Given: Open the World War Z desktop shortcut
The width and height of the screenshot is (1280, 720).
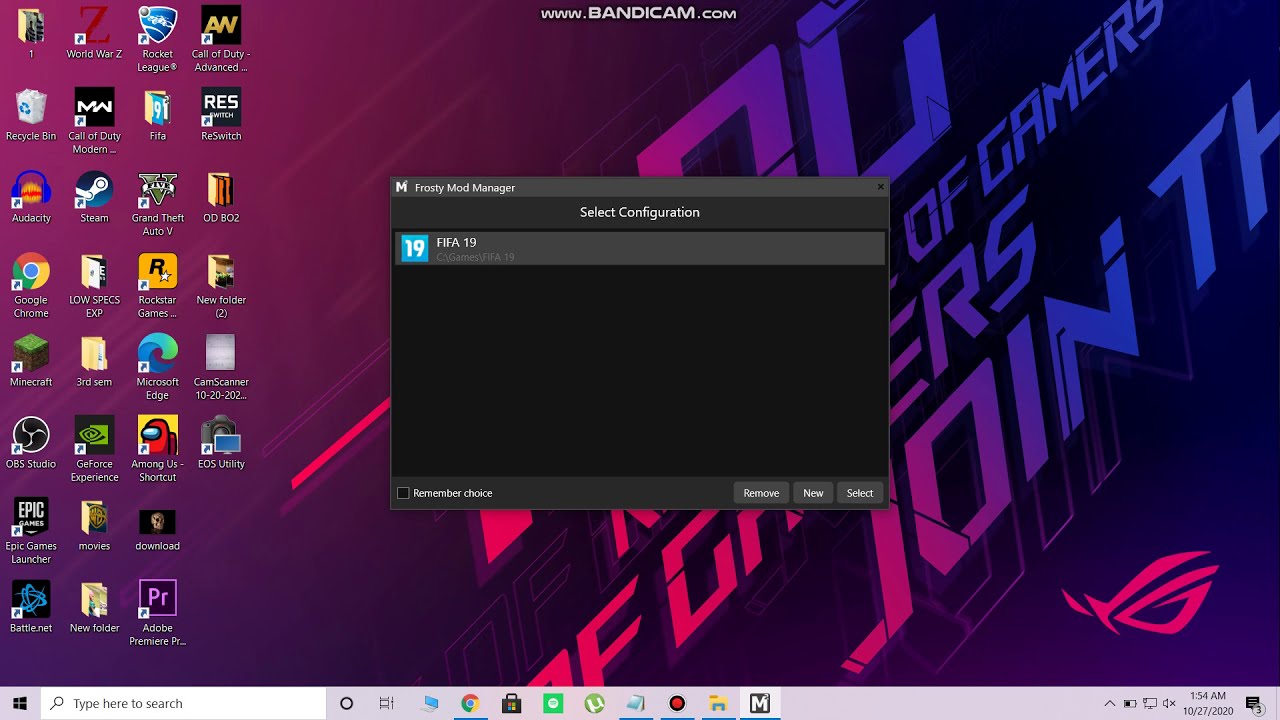Looking at the screenshot, I should click(x=94, y=34).
